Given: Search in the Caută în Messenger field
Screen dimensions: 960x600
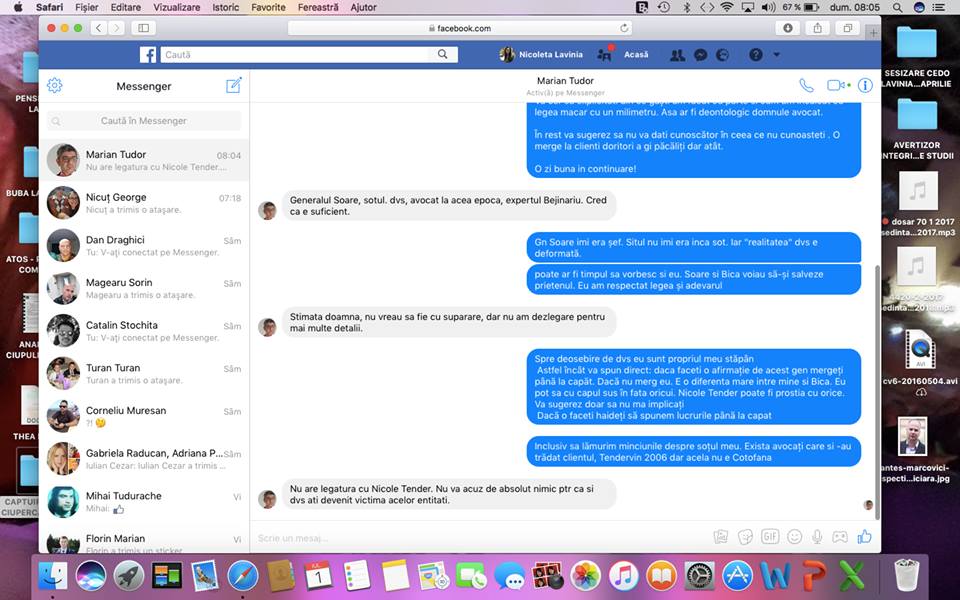Looking at the screenshot, I should [x=144, y=121].
